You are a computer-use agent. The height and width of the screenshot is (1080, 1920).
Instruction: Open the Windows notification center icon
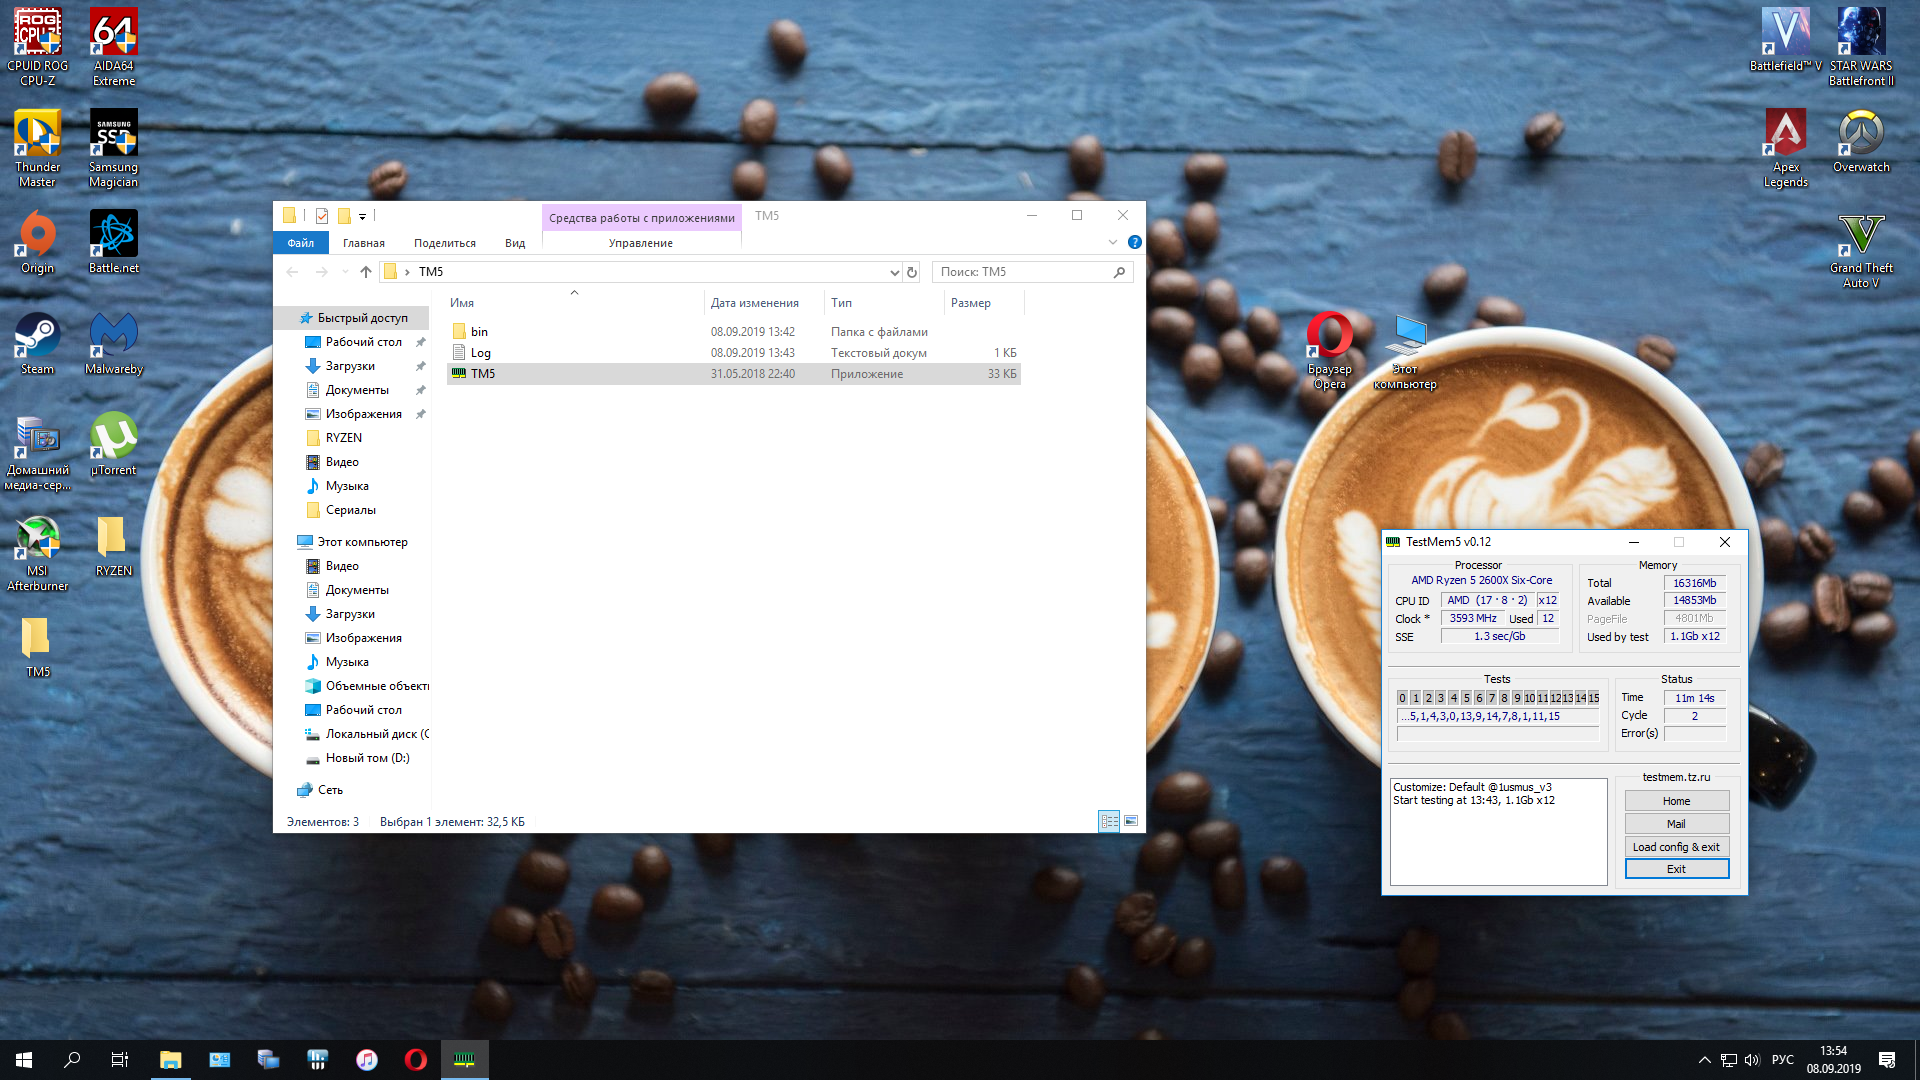(1886, 1060)
